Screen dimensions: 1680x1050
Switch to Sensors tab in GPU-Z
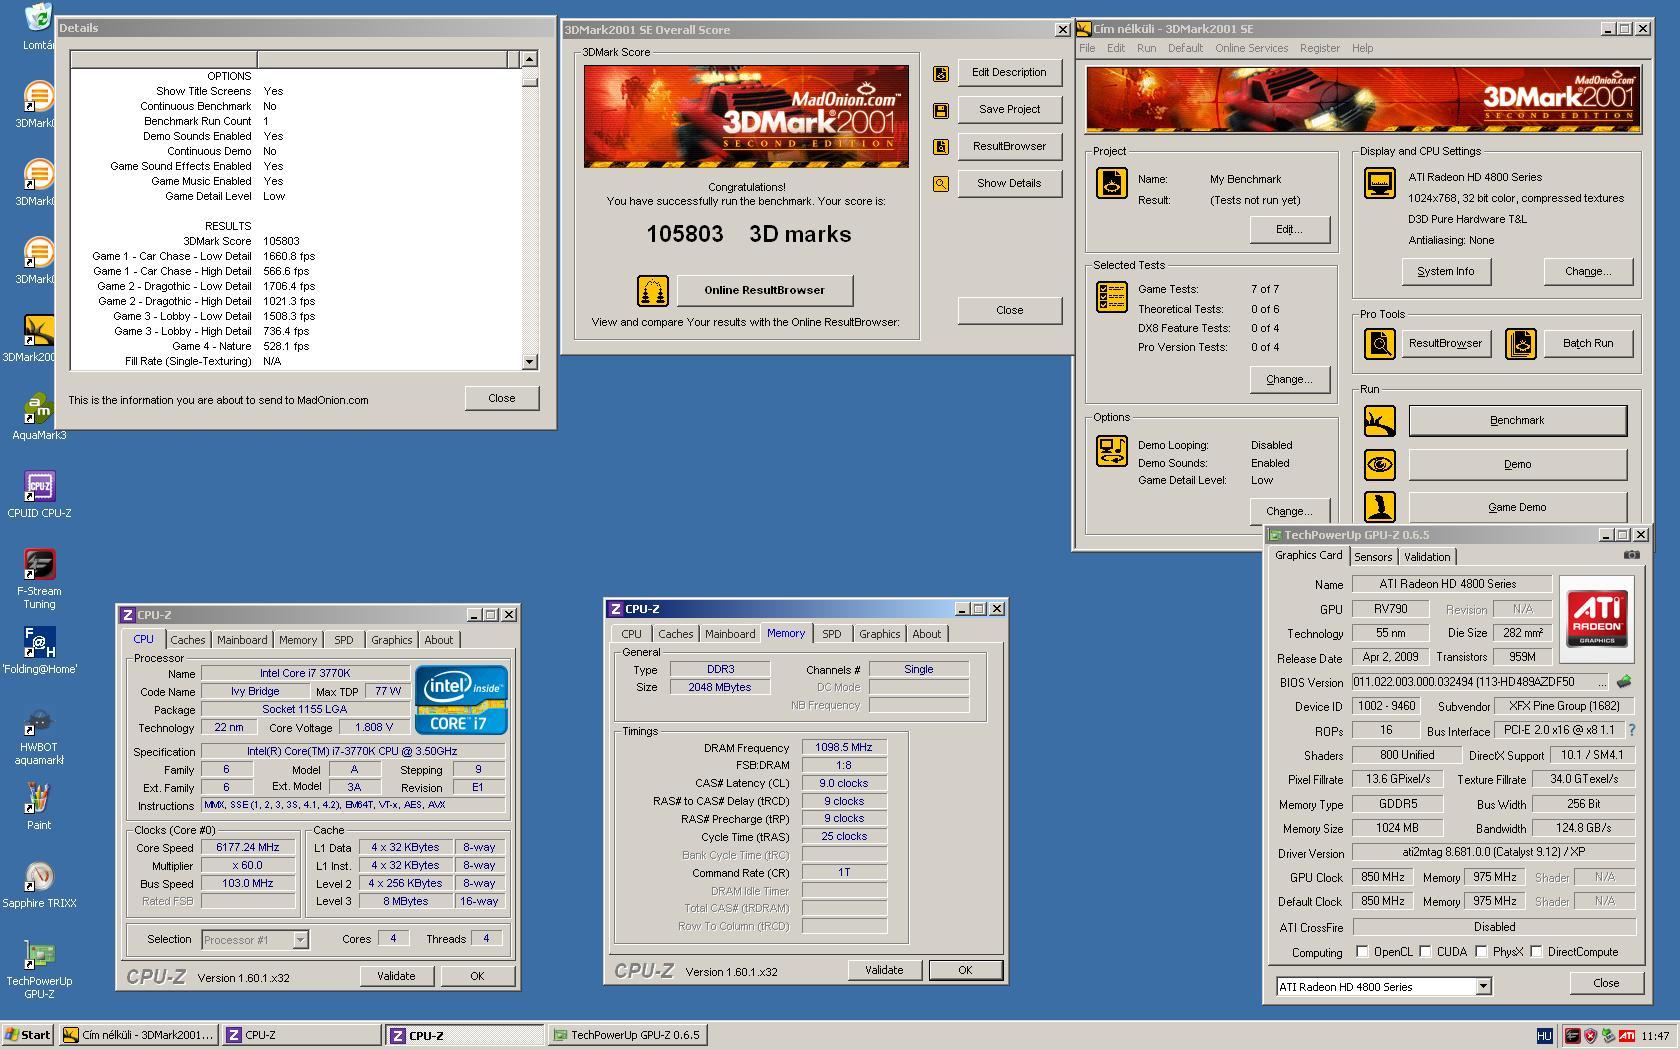[x=1373, y=557]
